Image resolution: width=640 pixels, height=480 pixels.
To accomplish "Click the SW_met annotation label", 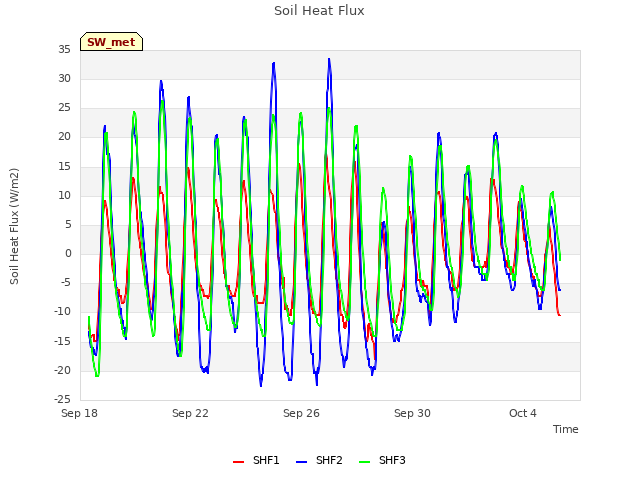I will pos(111,42).
